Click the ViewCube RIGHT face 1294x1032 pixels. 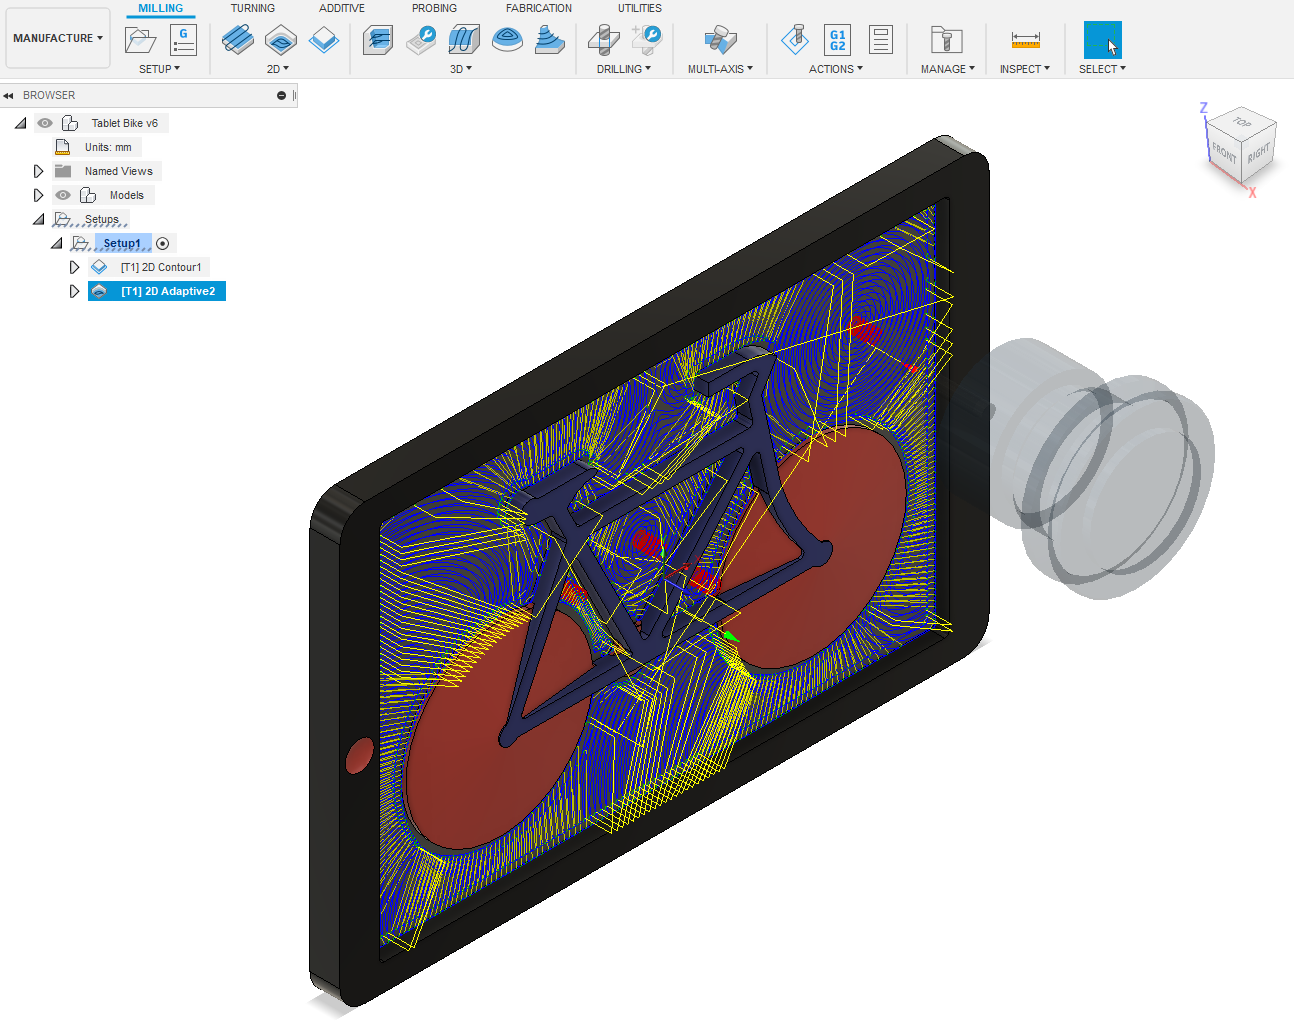click(x=1258, y=153)
